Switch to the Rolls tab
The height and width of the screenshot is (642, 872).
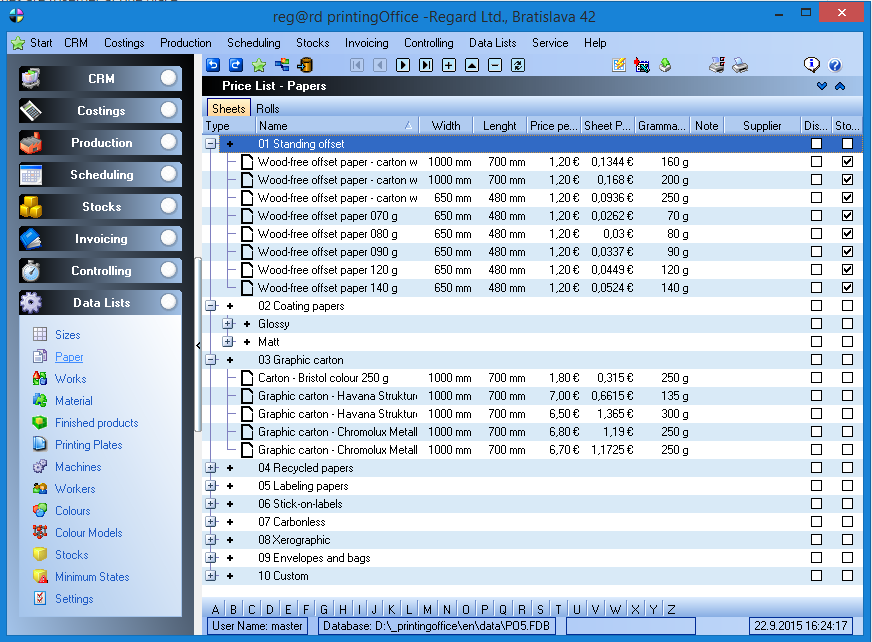tap(268, 109)
